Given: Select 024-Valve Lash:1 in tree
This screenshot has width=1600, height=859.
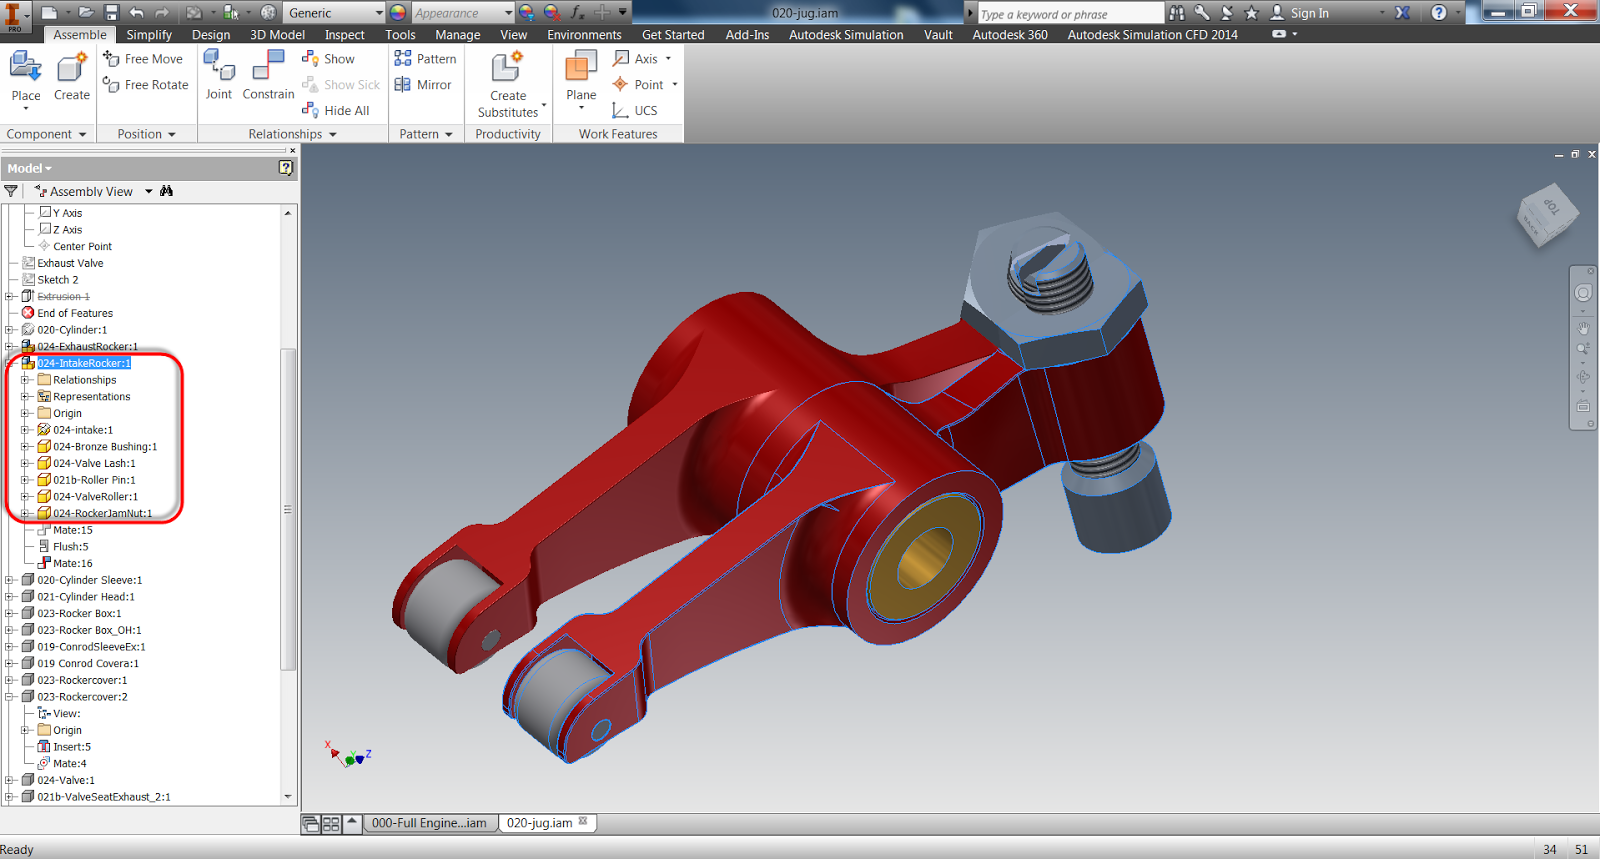Looking at the screenshot, I should (x=94, y=463).
